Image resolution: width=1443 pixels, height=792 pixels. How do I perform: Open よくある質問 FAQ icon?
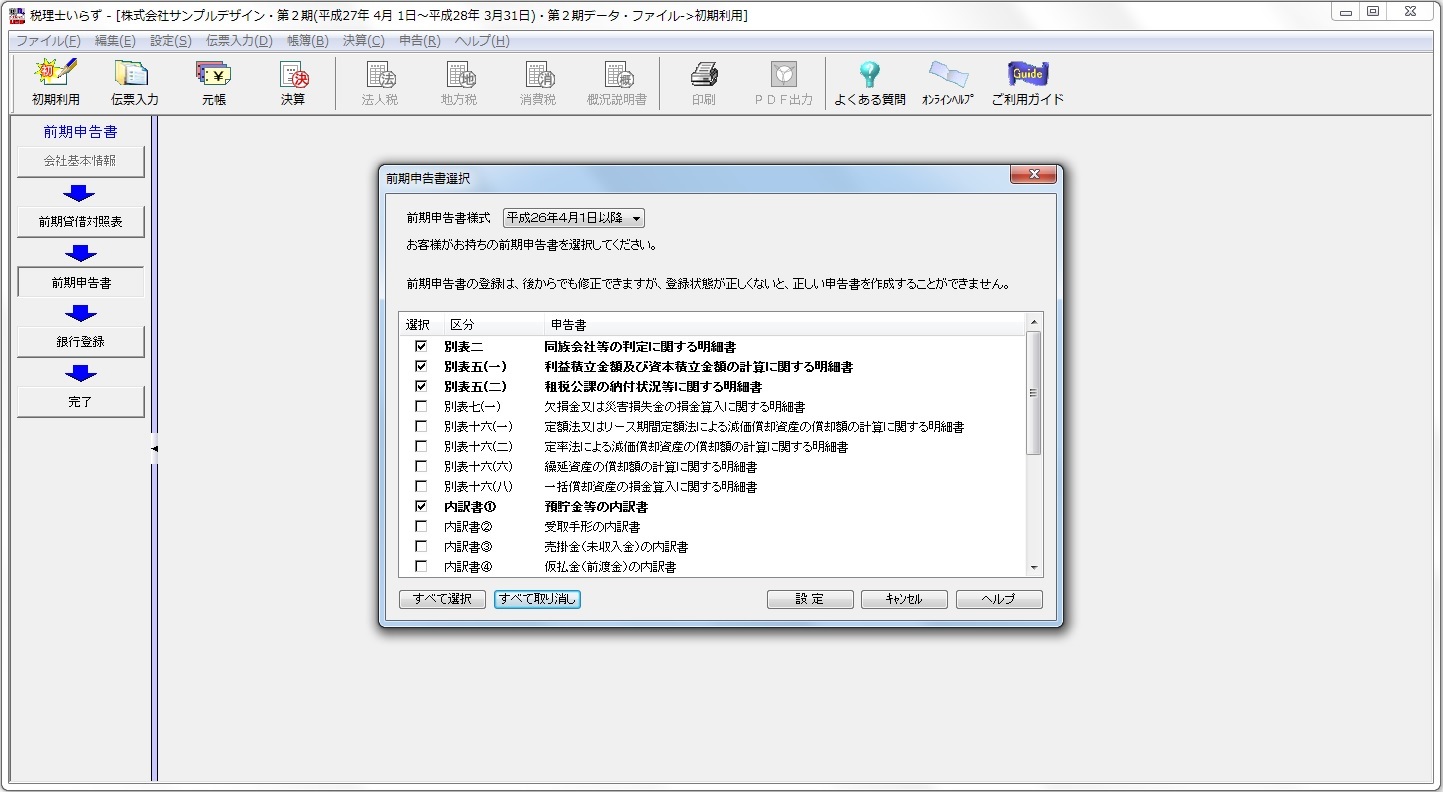869,82
